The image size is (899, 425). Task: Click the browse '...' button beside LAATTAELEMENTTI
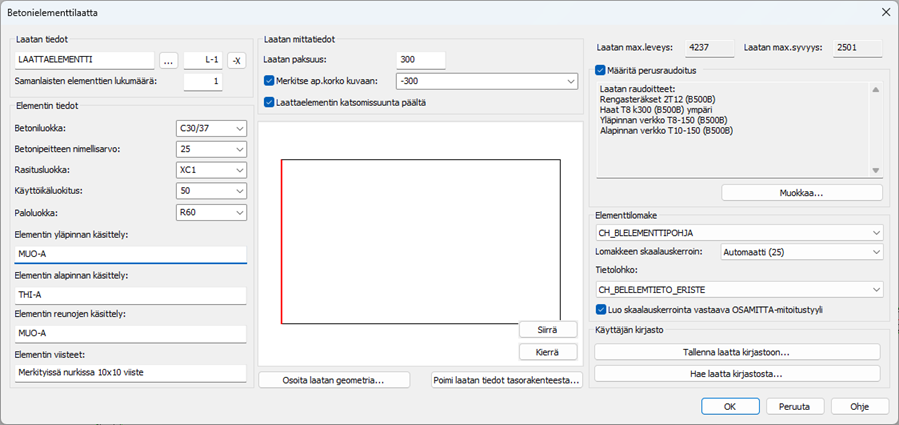pos(168,60)
